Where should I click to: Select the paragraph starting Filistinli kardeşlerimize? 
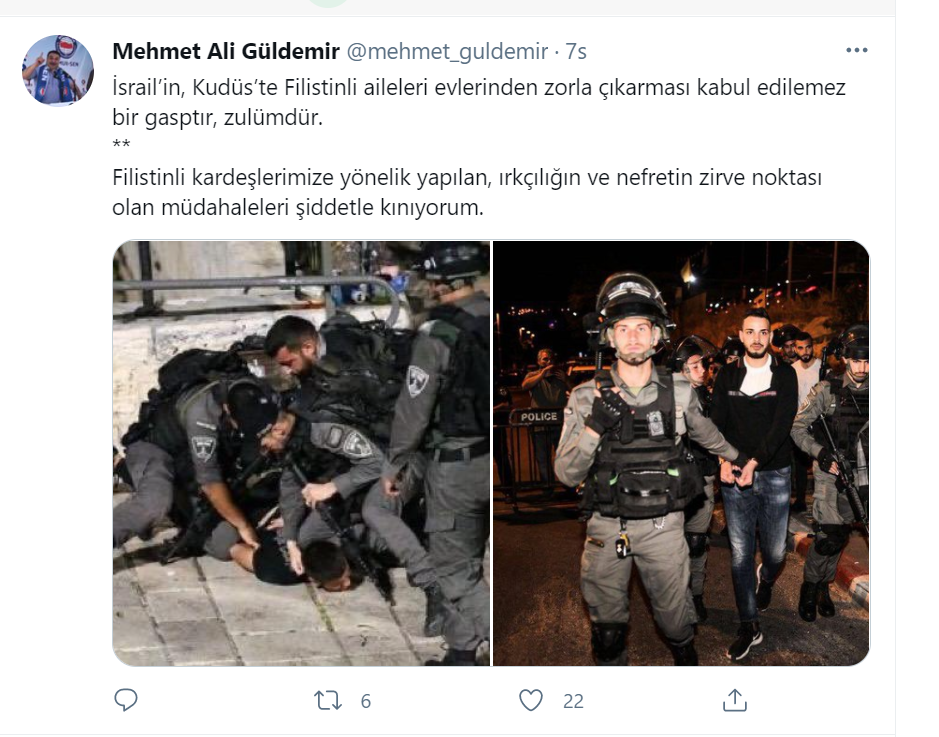(x=467, y=192)
